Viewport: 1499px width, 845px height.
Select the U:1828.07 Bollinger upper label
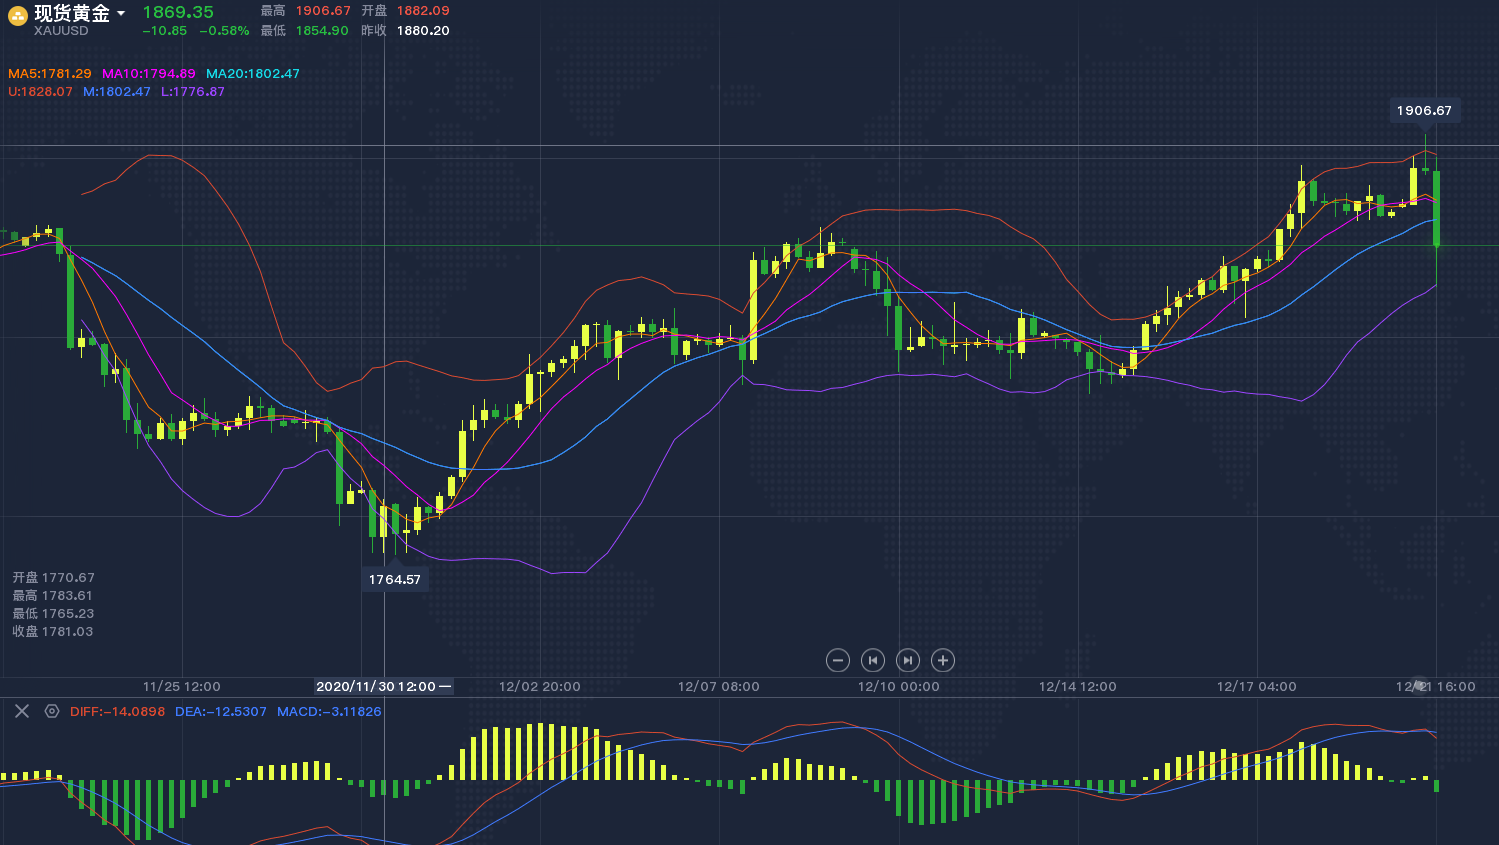pyautogui.click(x=40, y=92)
